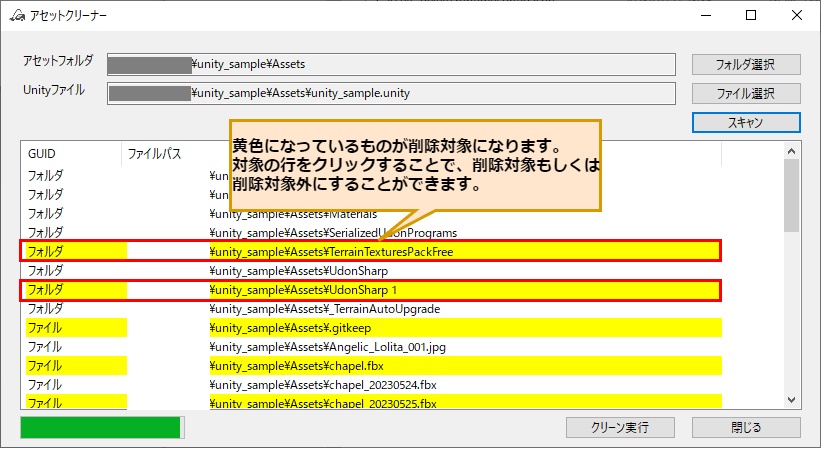Close dialog with 閉じる button
The width and height of the screenshot is (822, 449).
point(745,427)
